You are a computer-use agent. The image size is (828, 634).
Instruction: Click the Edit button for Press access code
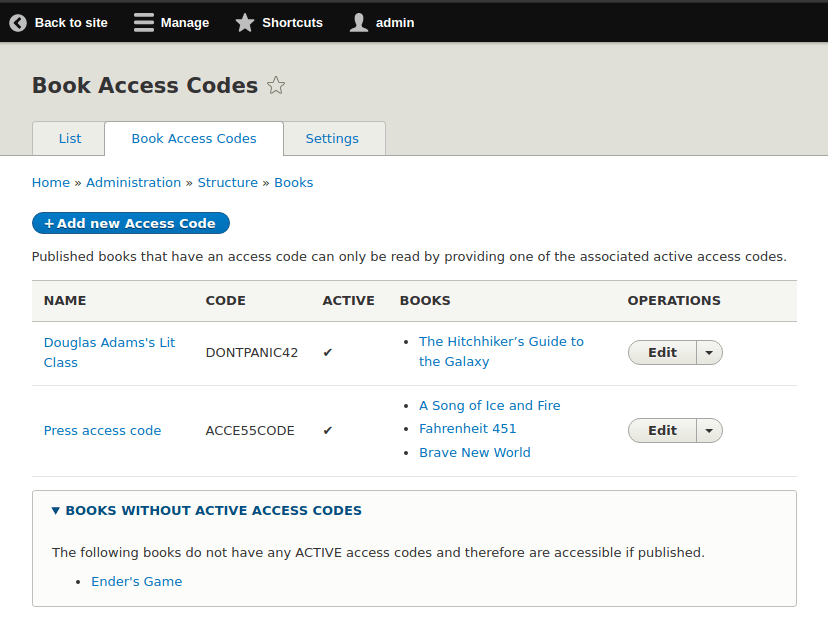tap(661, 430)
